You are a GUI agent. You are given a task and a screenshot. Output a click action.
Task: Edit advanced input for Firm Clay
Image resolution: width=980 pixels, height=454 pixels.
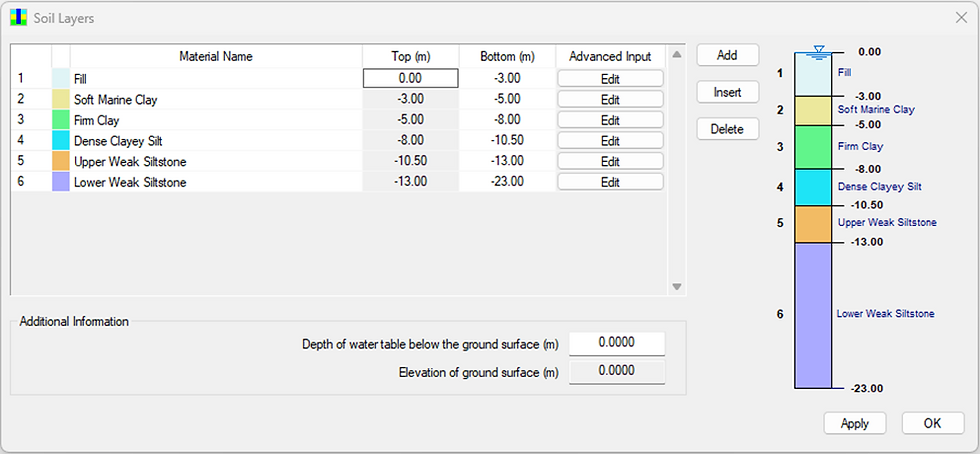(610, 120)
